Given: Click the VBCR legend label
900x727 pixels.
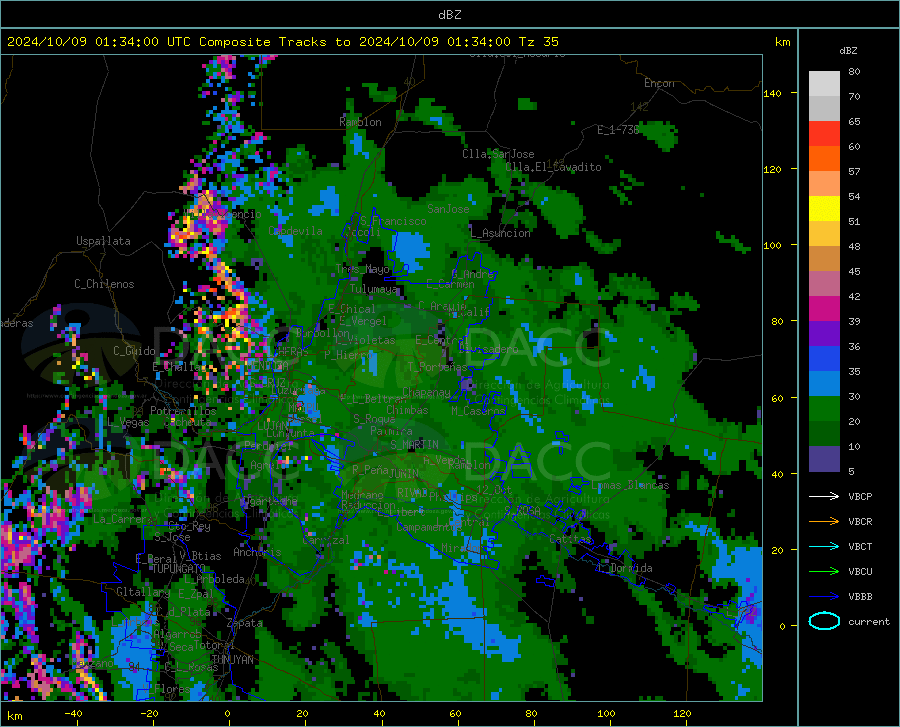Looking at the screenshot, I should (860, 522).
